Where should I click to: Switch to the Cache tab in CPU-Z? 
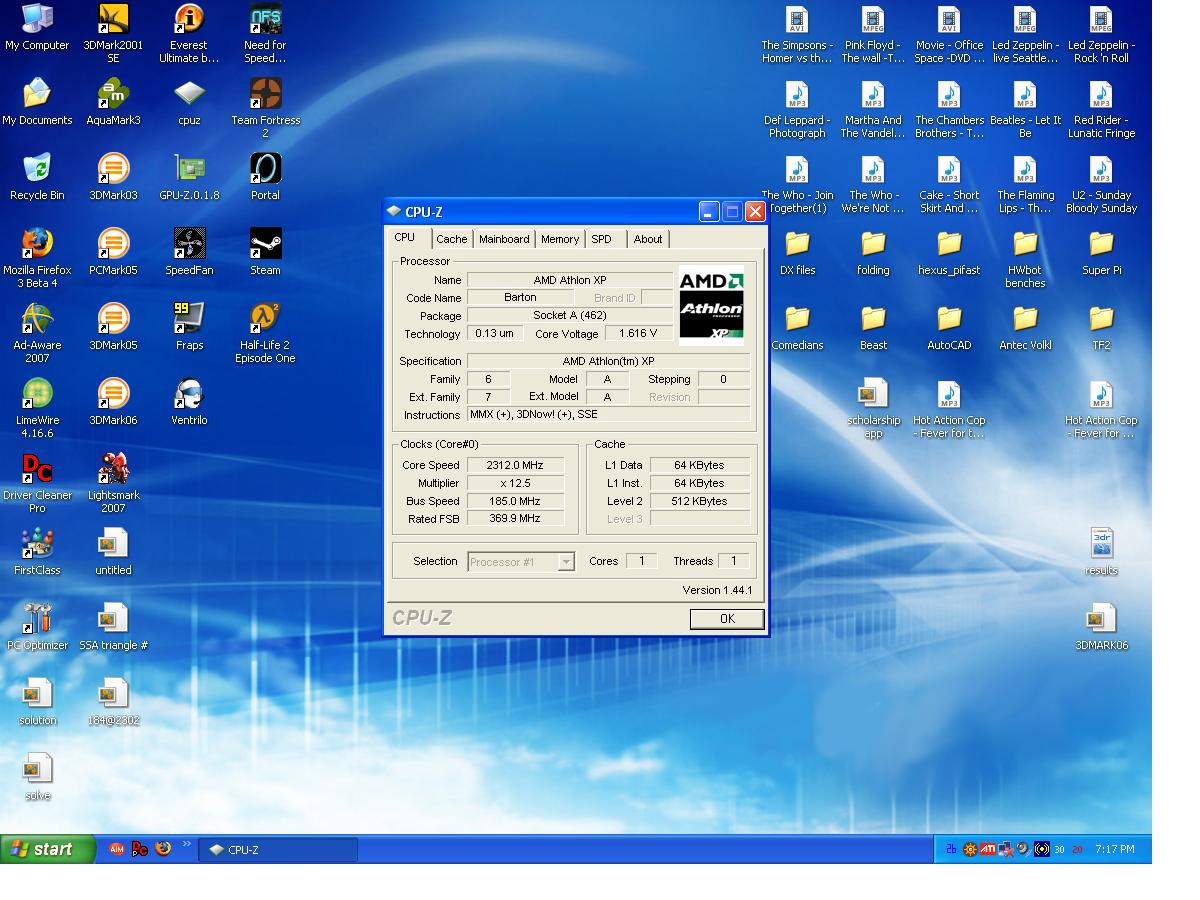pos(451,239)
